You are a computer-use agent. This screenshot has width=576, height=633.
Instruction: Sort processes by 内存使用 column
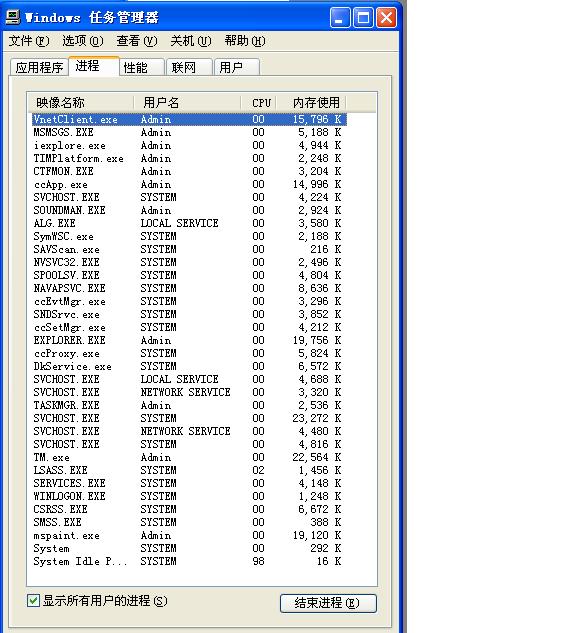(x=311, y=103)
